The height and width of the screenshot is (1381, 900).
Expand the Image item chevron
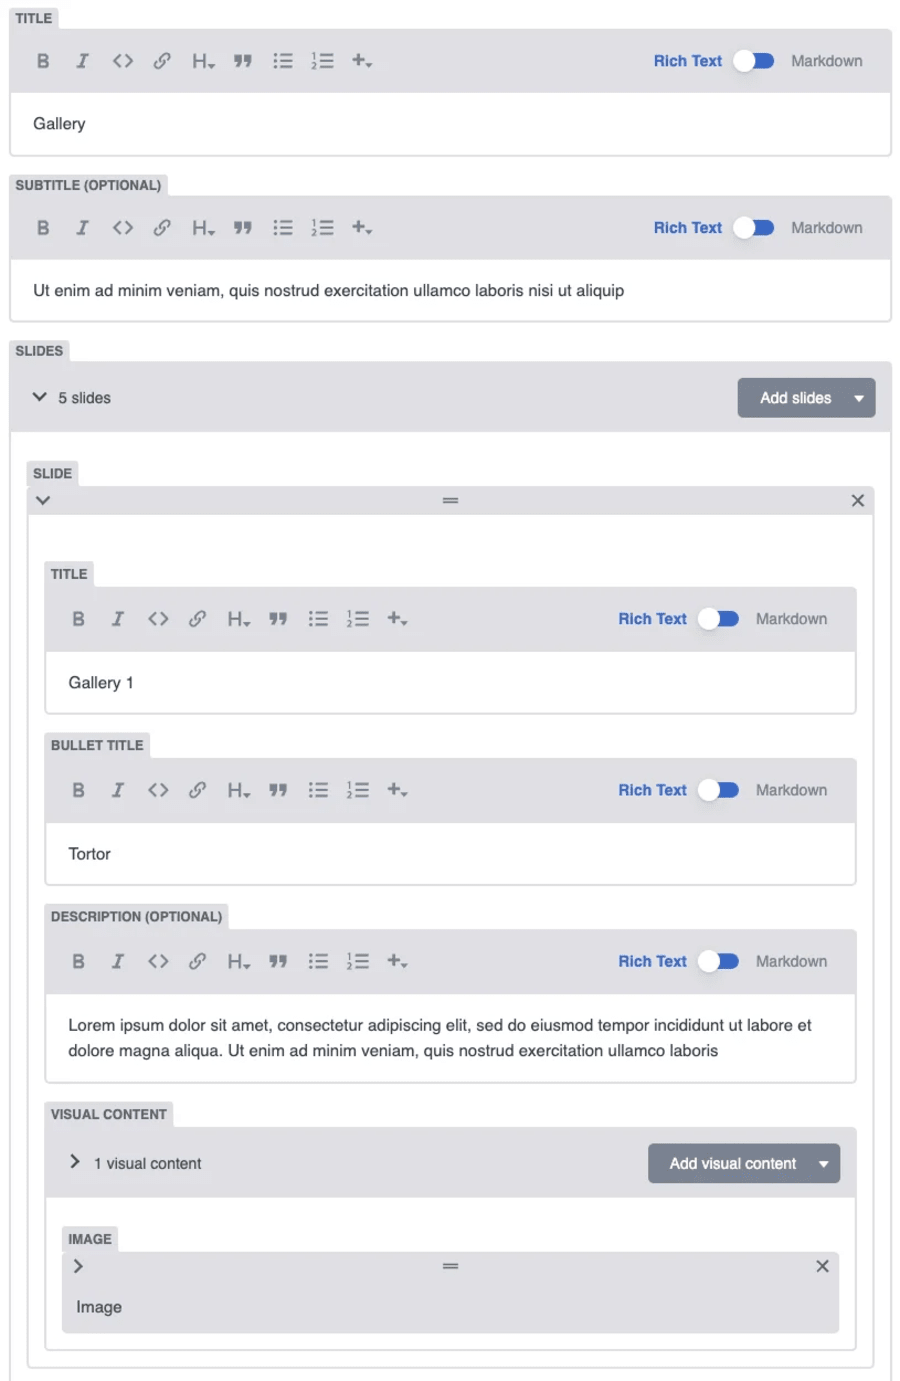(78, 1266)
